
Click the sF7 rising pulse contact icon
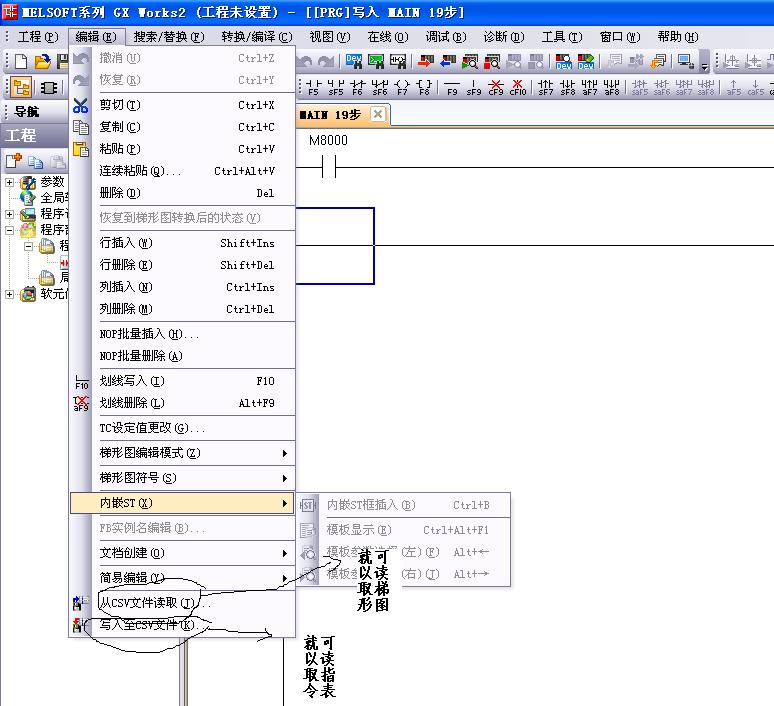tap(546, 87)
